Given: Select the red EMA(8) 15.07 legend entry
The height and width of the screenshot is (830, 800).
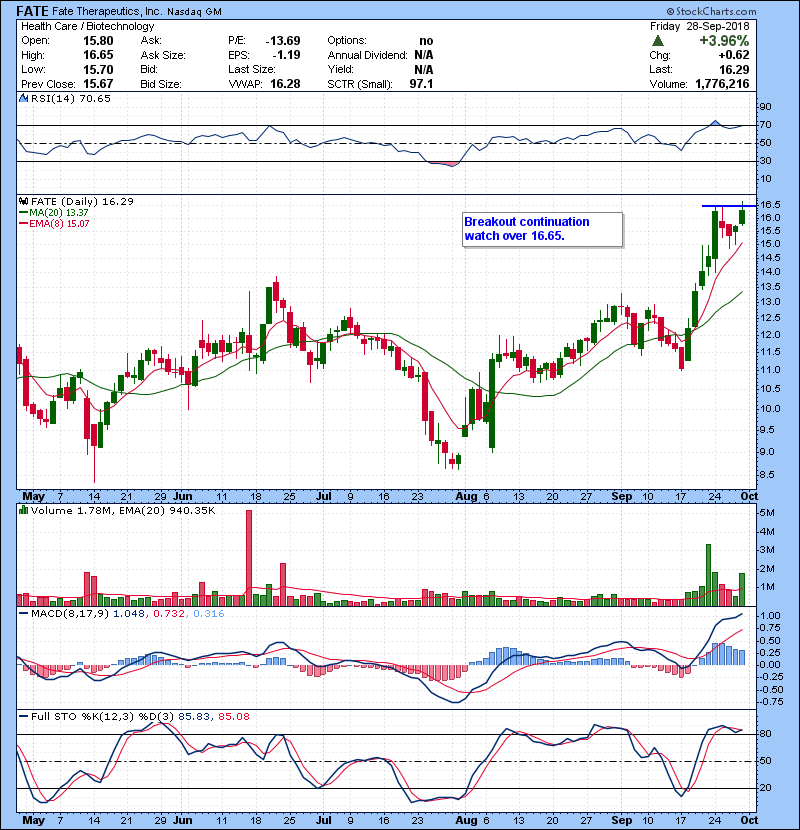Looking at the screenshot, I should click(x=54, y=223).
